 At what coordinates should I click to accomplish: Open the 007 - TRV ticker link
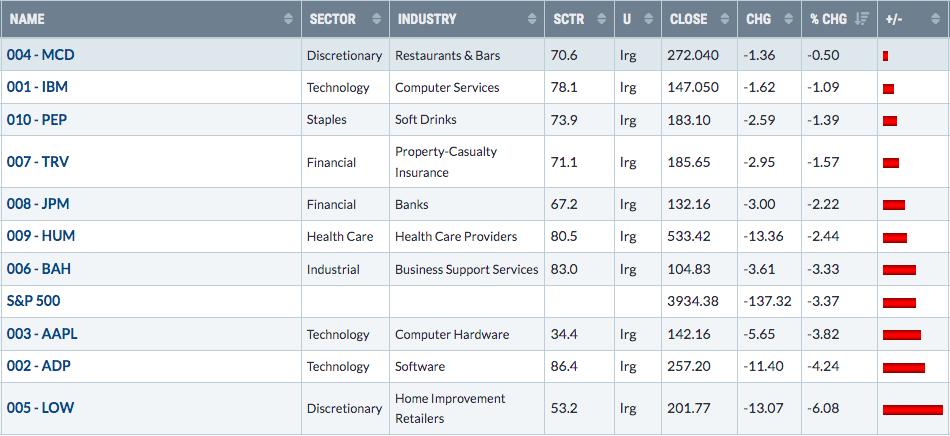[38, 162]
